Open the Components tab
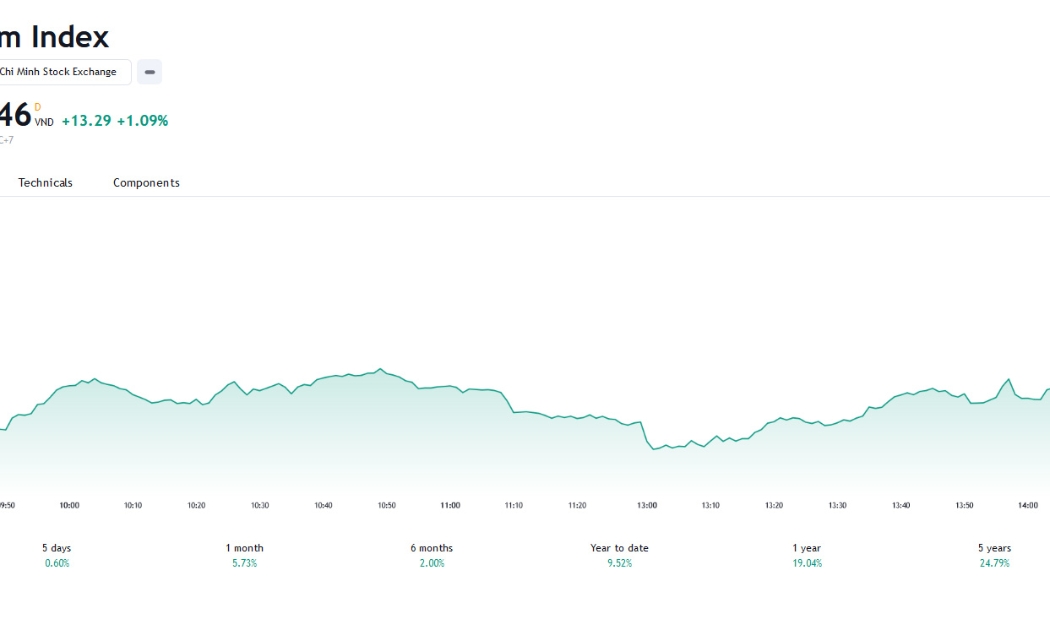This screenshot has width=1050, height=630. [146, 183]
